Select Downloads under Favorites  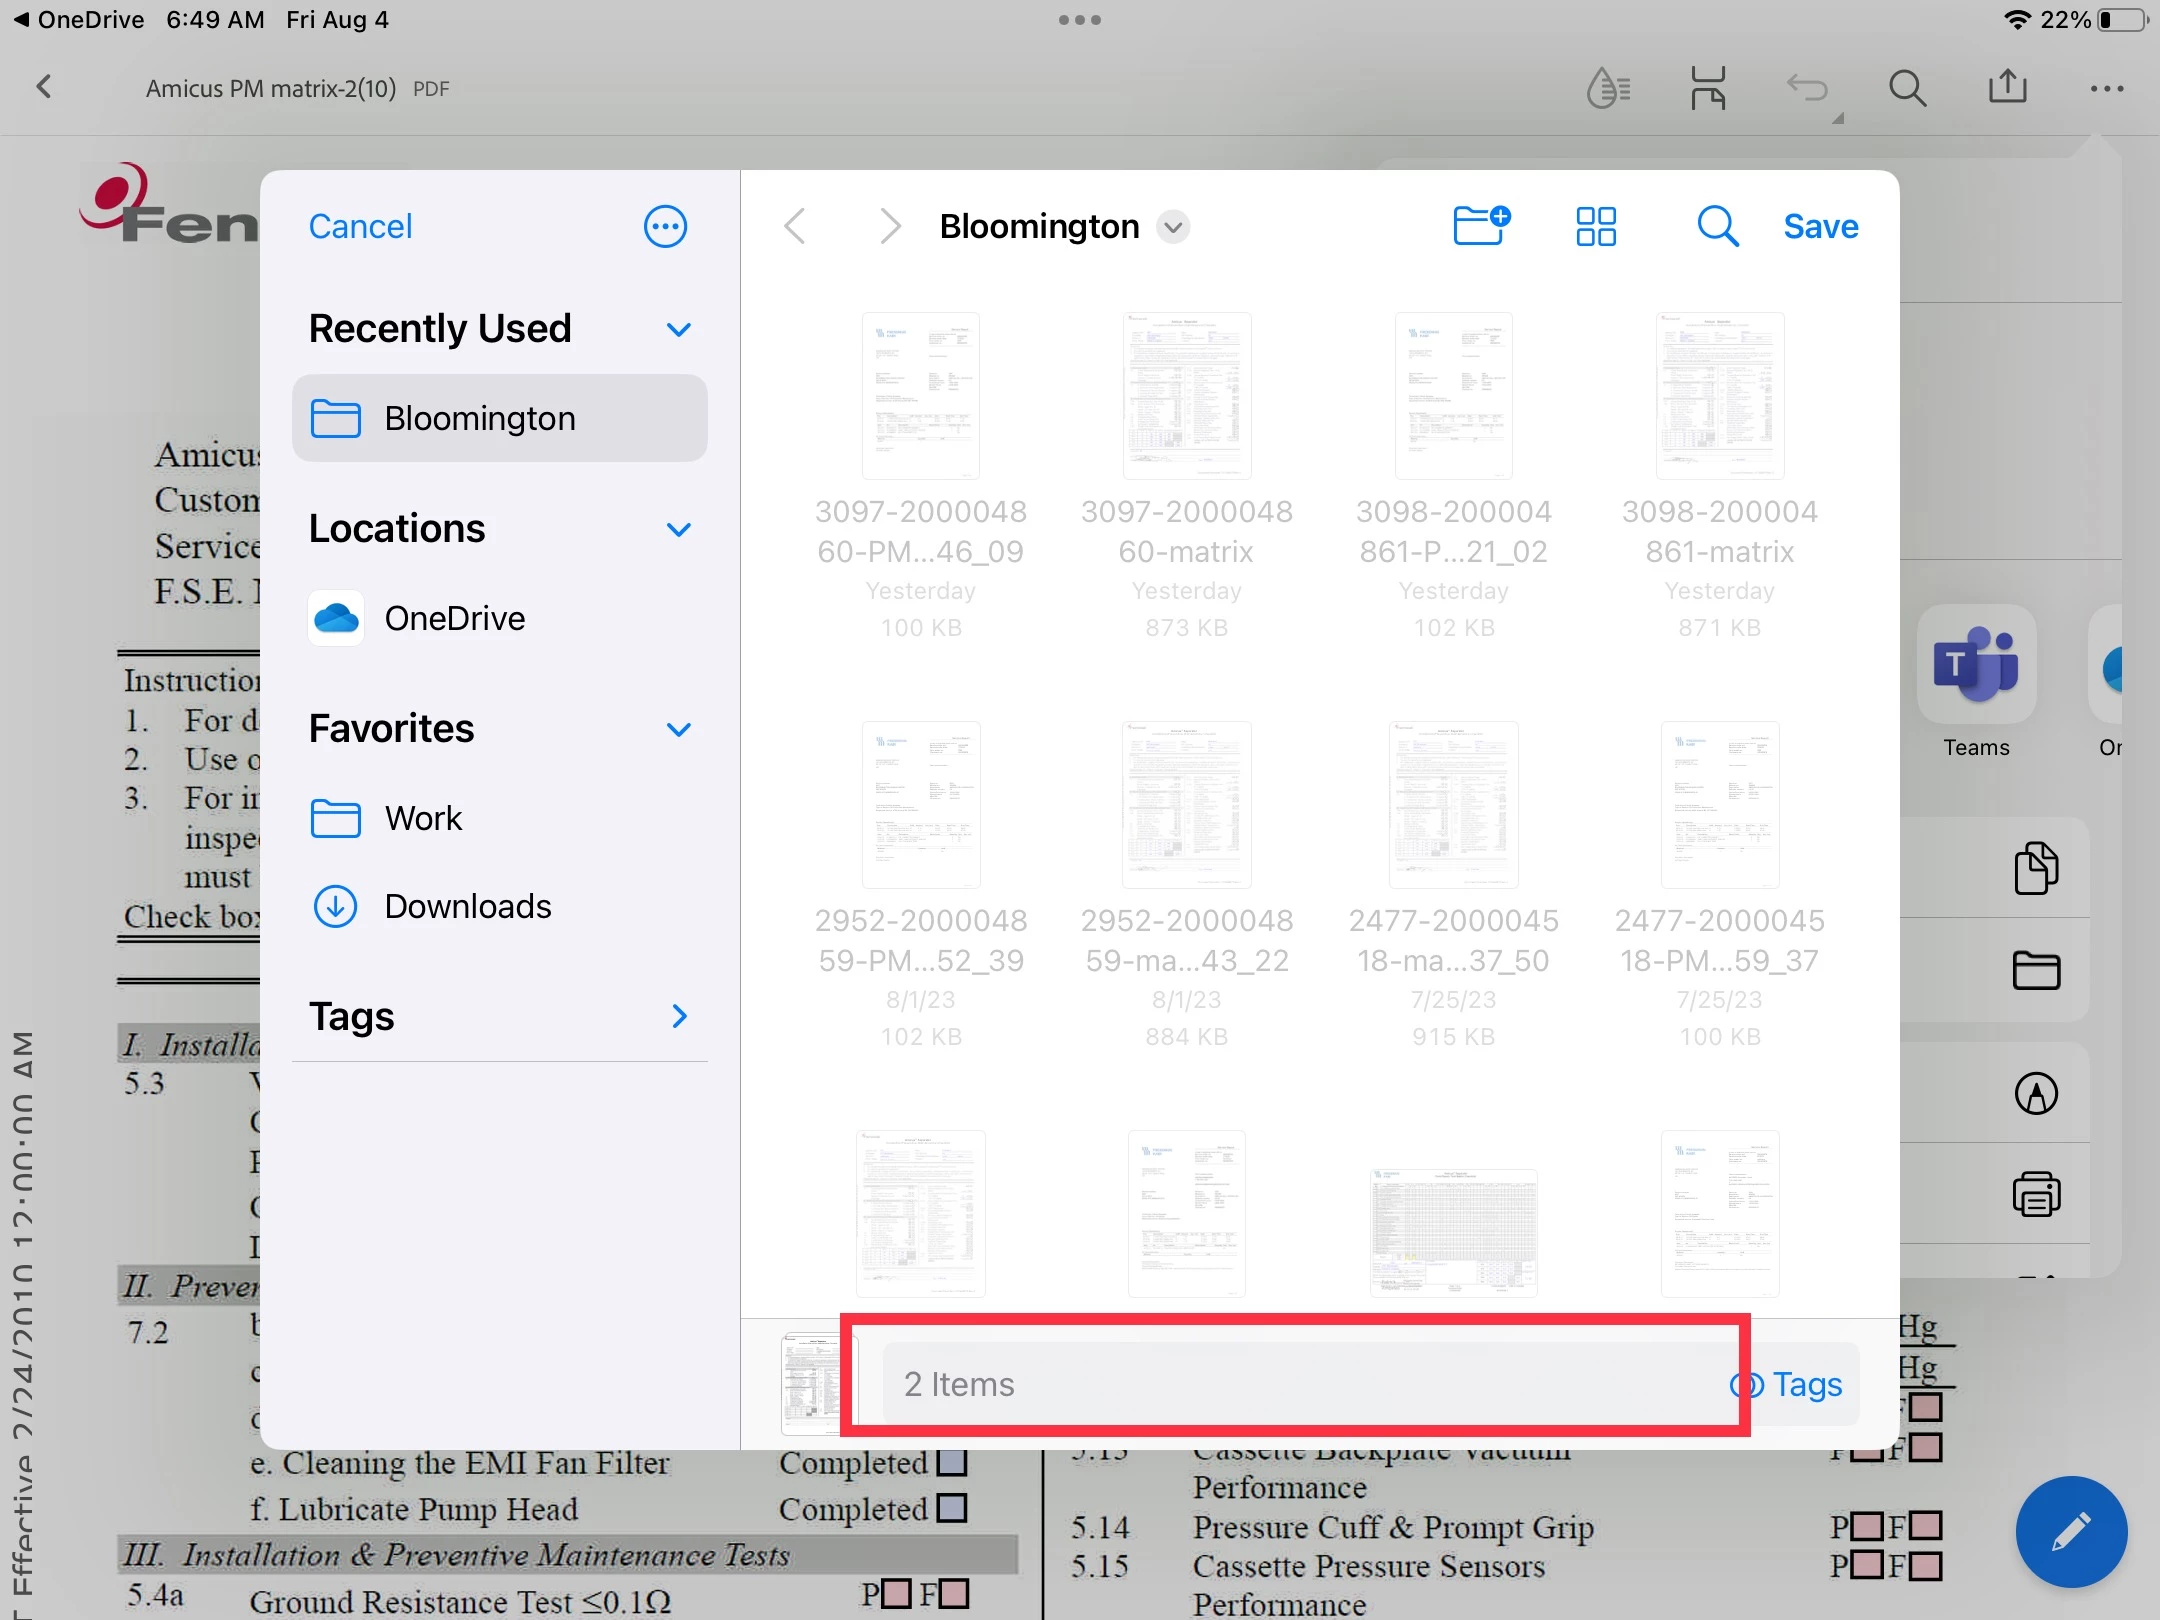pos(467,906)
